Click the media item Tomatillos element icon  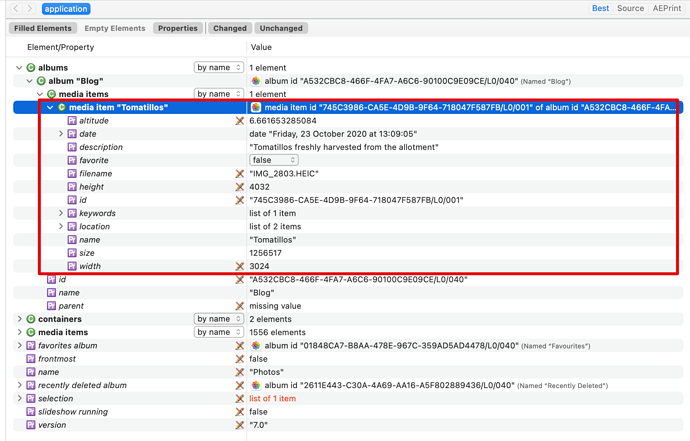pyautogui.click(x=62, y=107)
